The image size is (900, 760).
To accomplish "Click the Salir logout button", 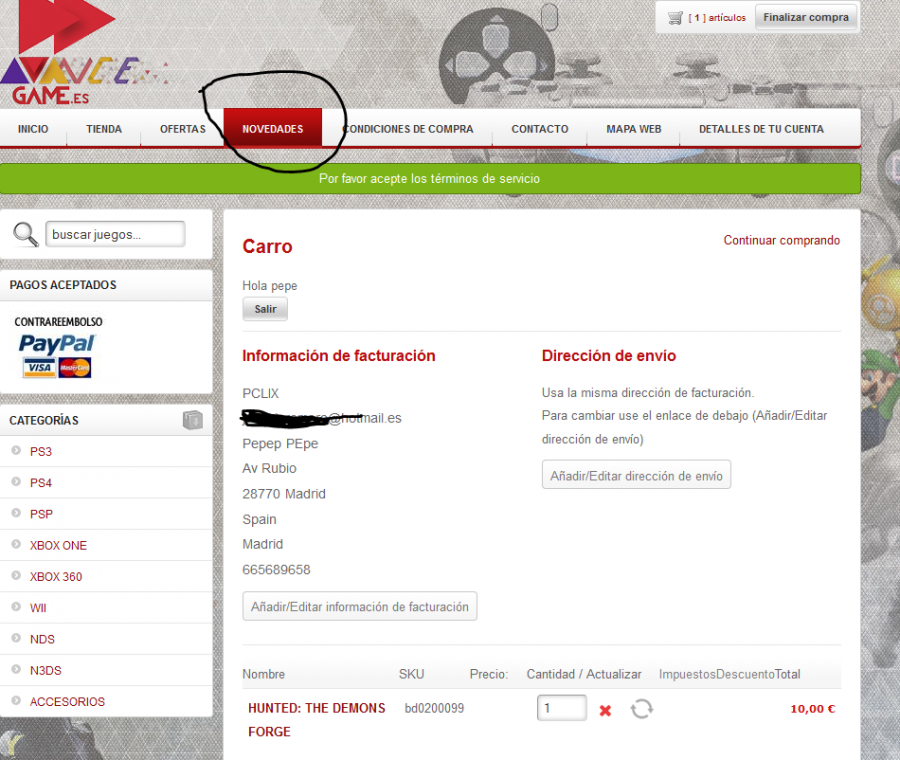I will pyautogui.click(x=265, y=309).
